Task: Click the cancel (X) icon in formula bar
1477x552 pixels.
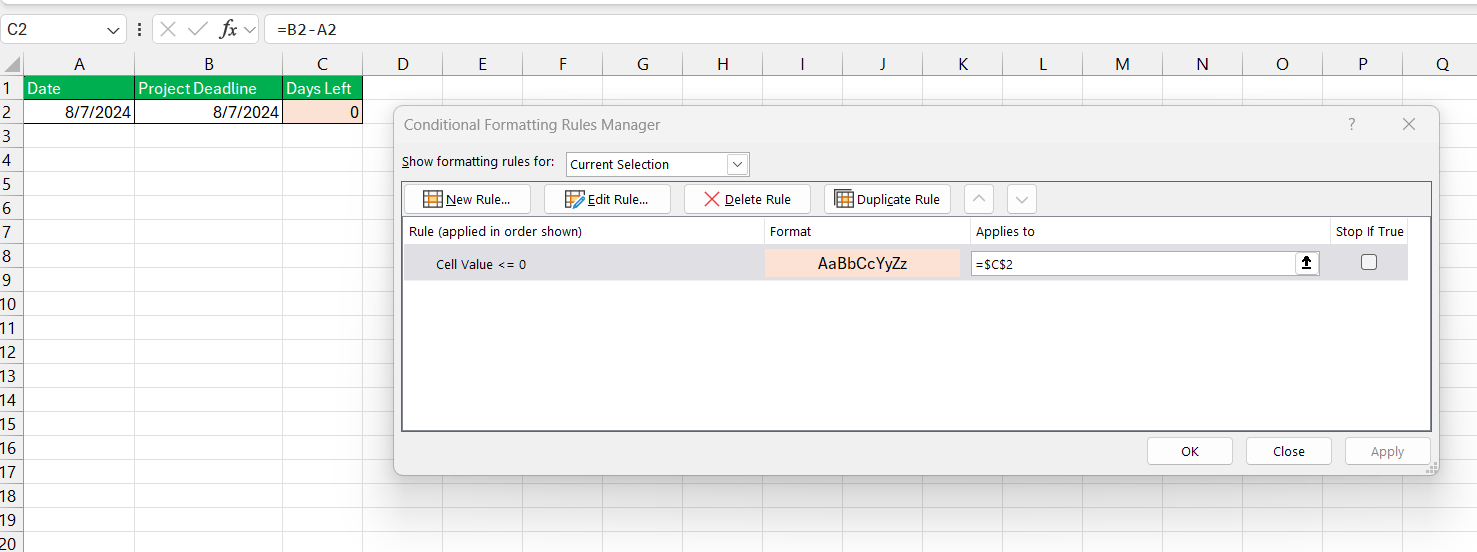Action: (x=168, y=29)
